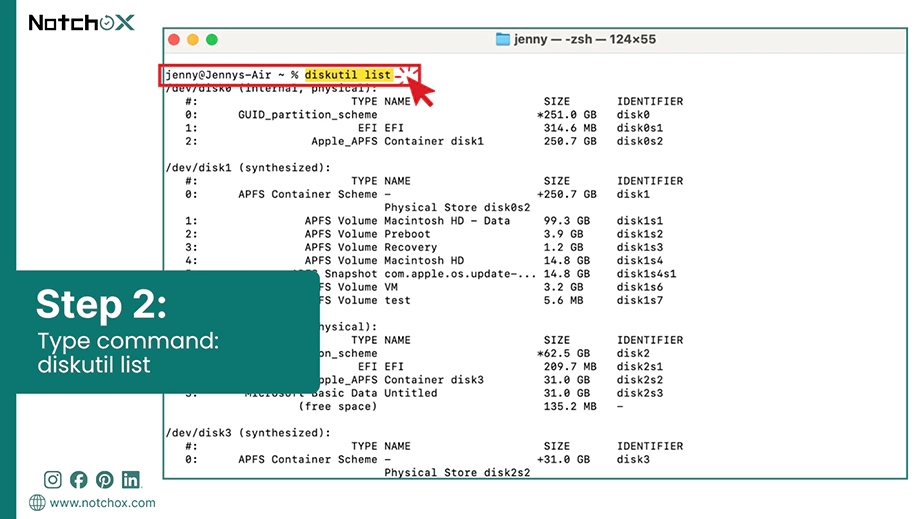Click the yellow minimize window button

193,39
